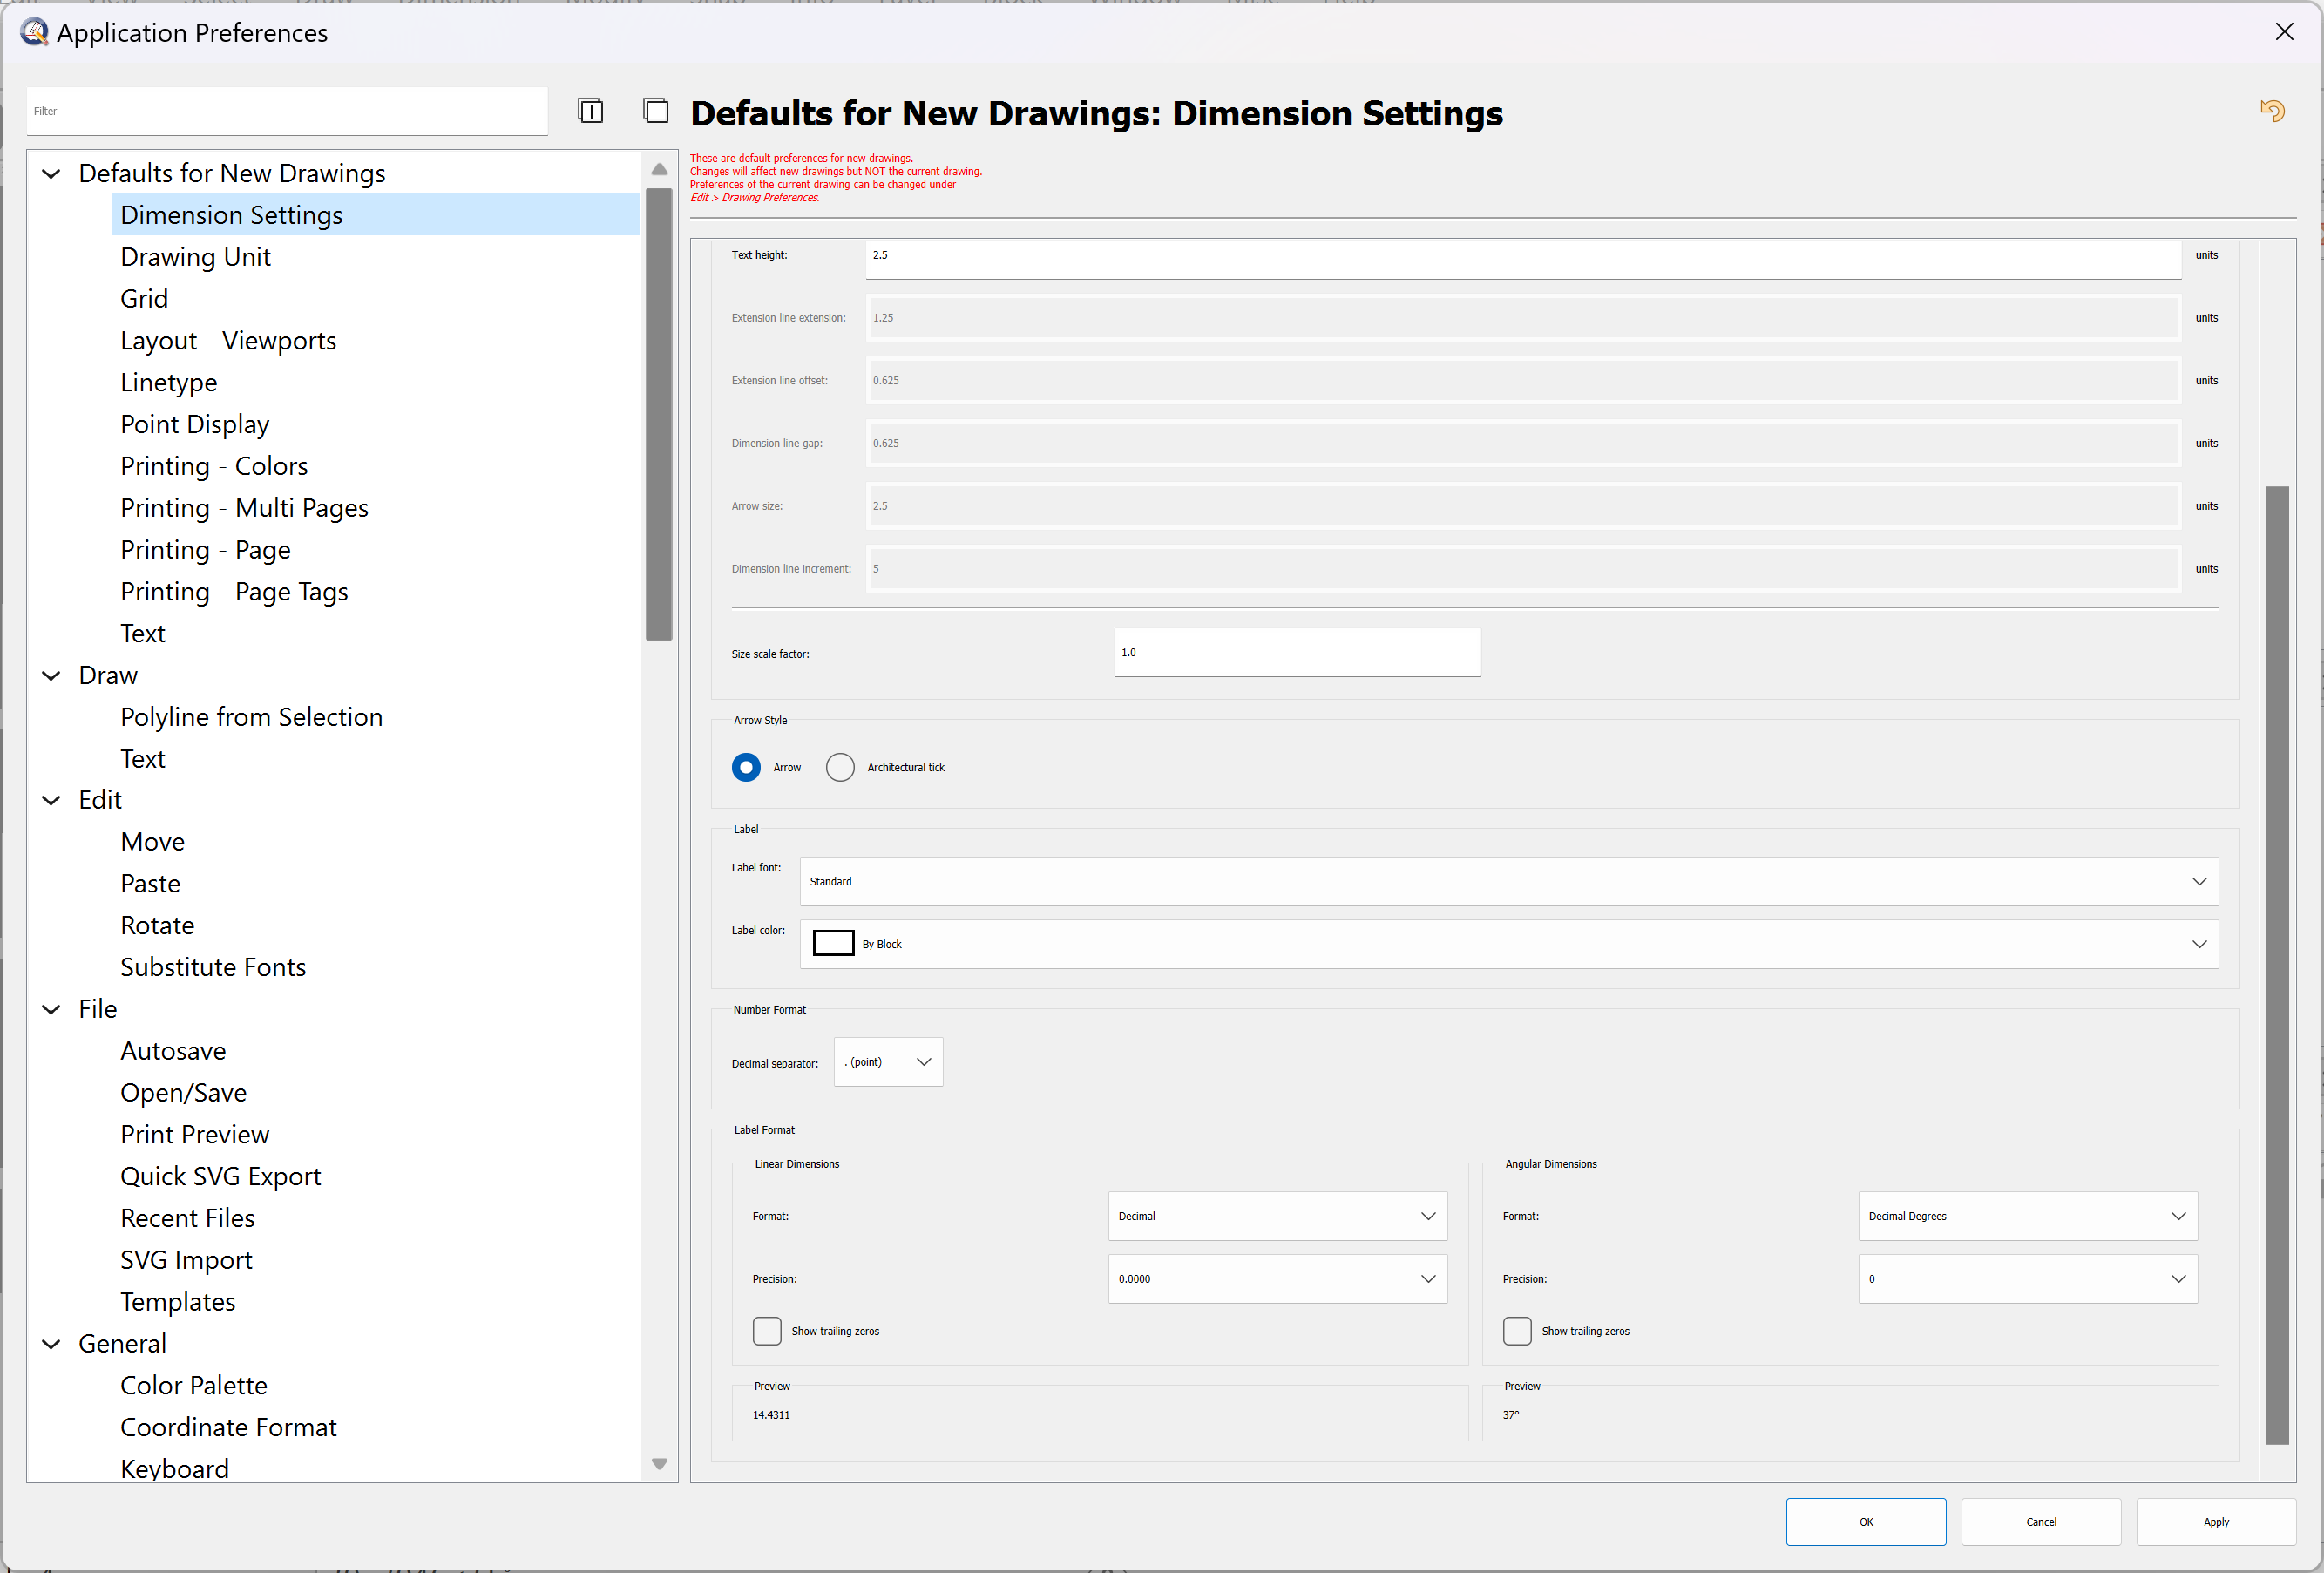Image resolution: width=2324 pixels, height=1573 pixels.
Task: Open linear dimensions Format dropdown
Action: pos(1277,1216)
